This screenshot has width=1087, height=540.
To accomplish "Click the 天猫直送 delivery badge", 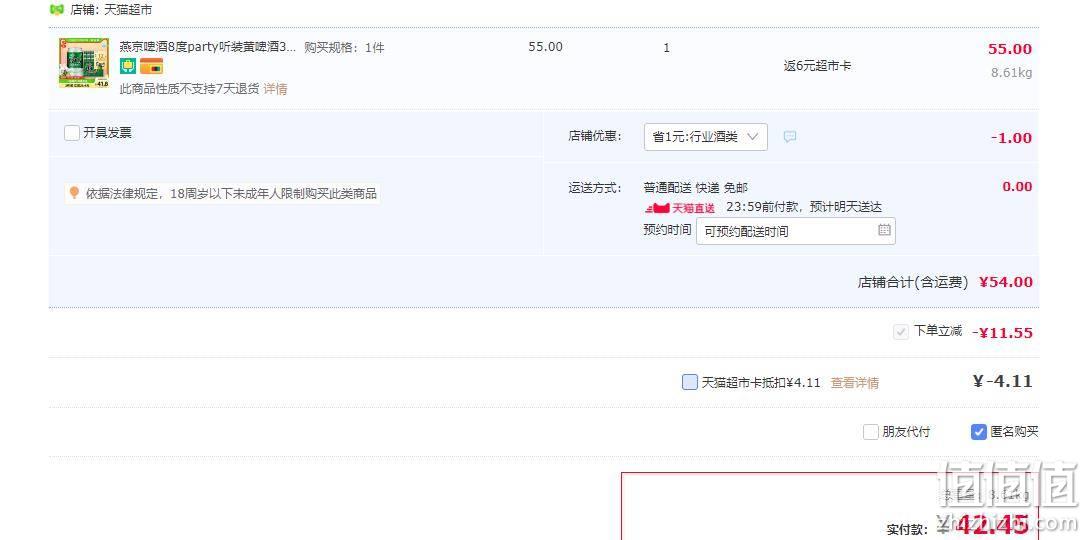I will coord(679,208).
